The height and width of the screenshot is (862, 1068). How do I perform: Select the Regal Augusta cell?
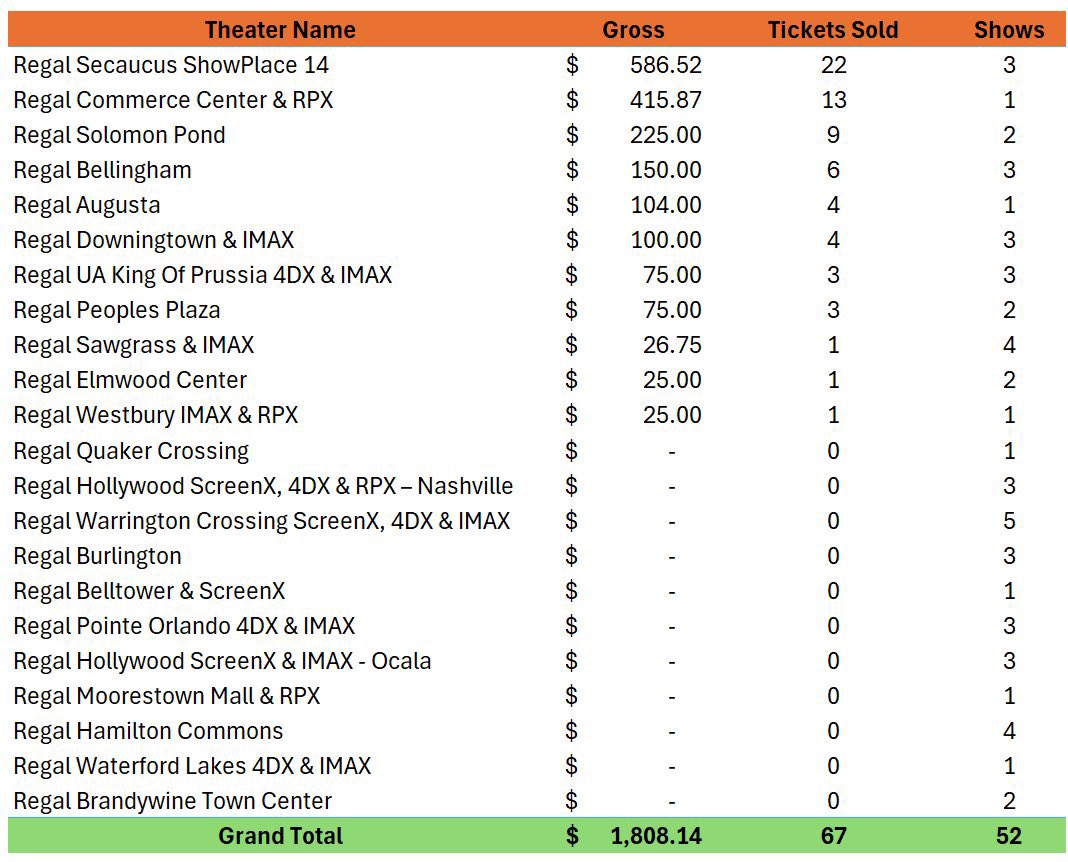pyautogui.click(x=87, y=205)
